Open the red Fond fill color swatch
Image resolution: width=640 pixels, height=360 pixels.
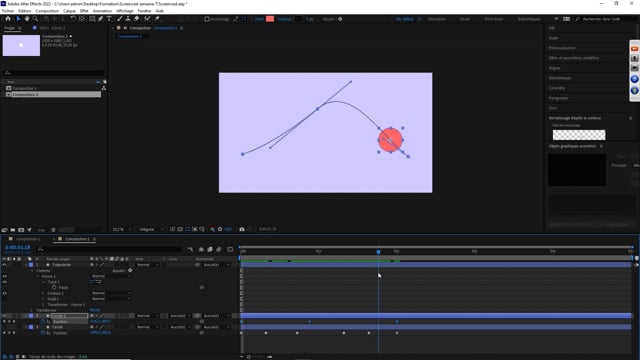tap(270, 19)
